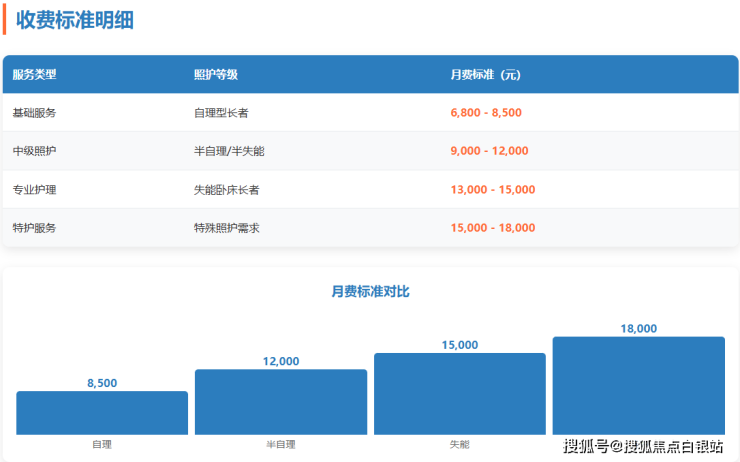Click the 15,000 bar for 失能

460,394
